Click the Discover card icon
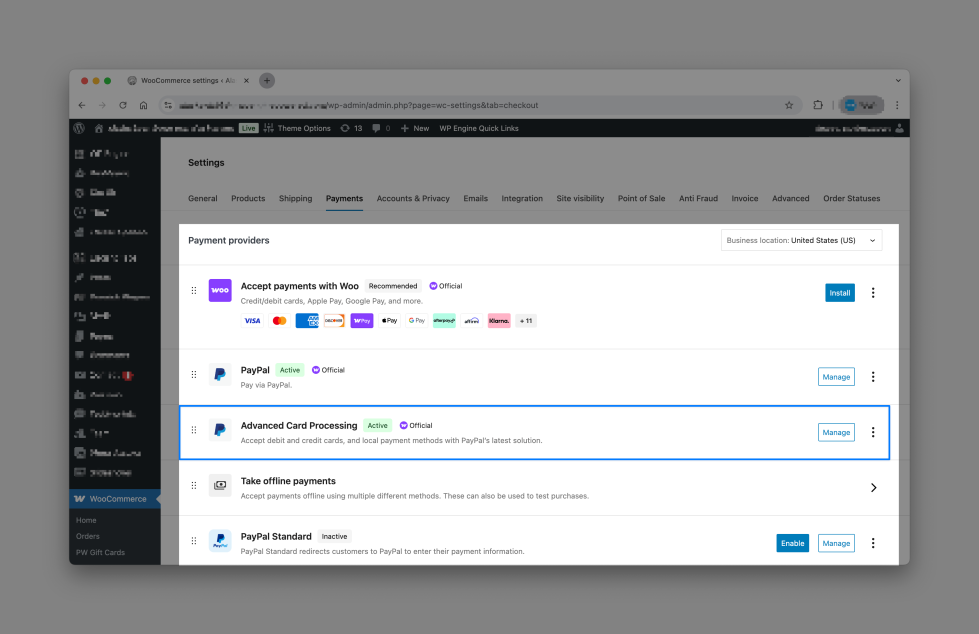 [x=334, y=321]
